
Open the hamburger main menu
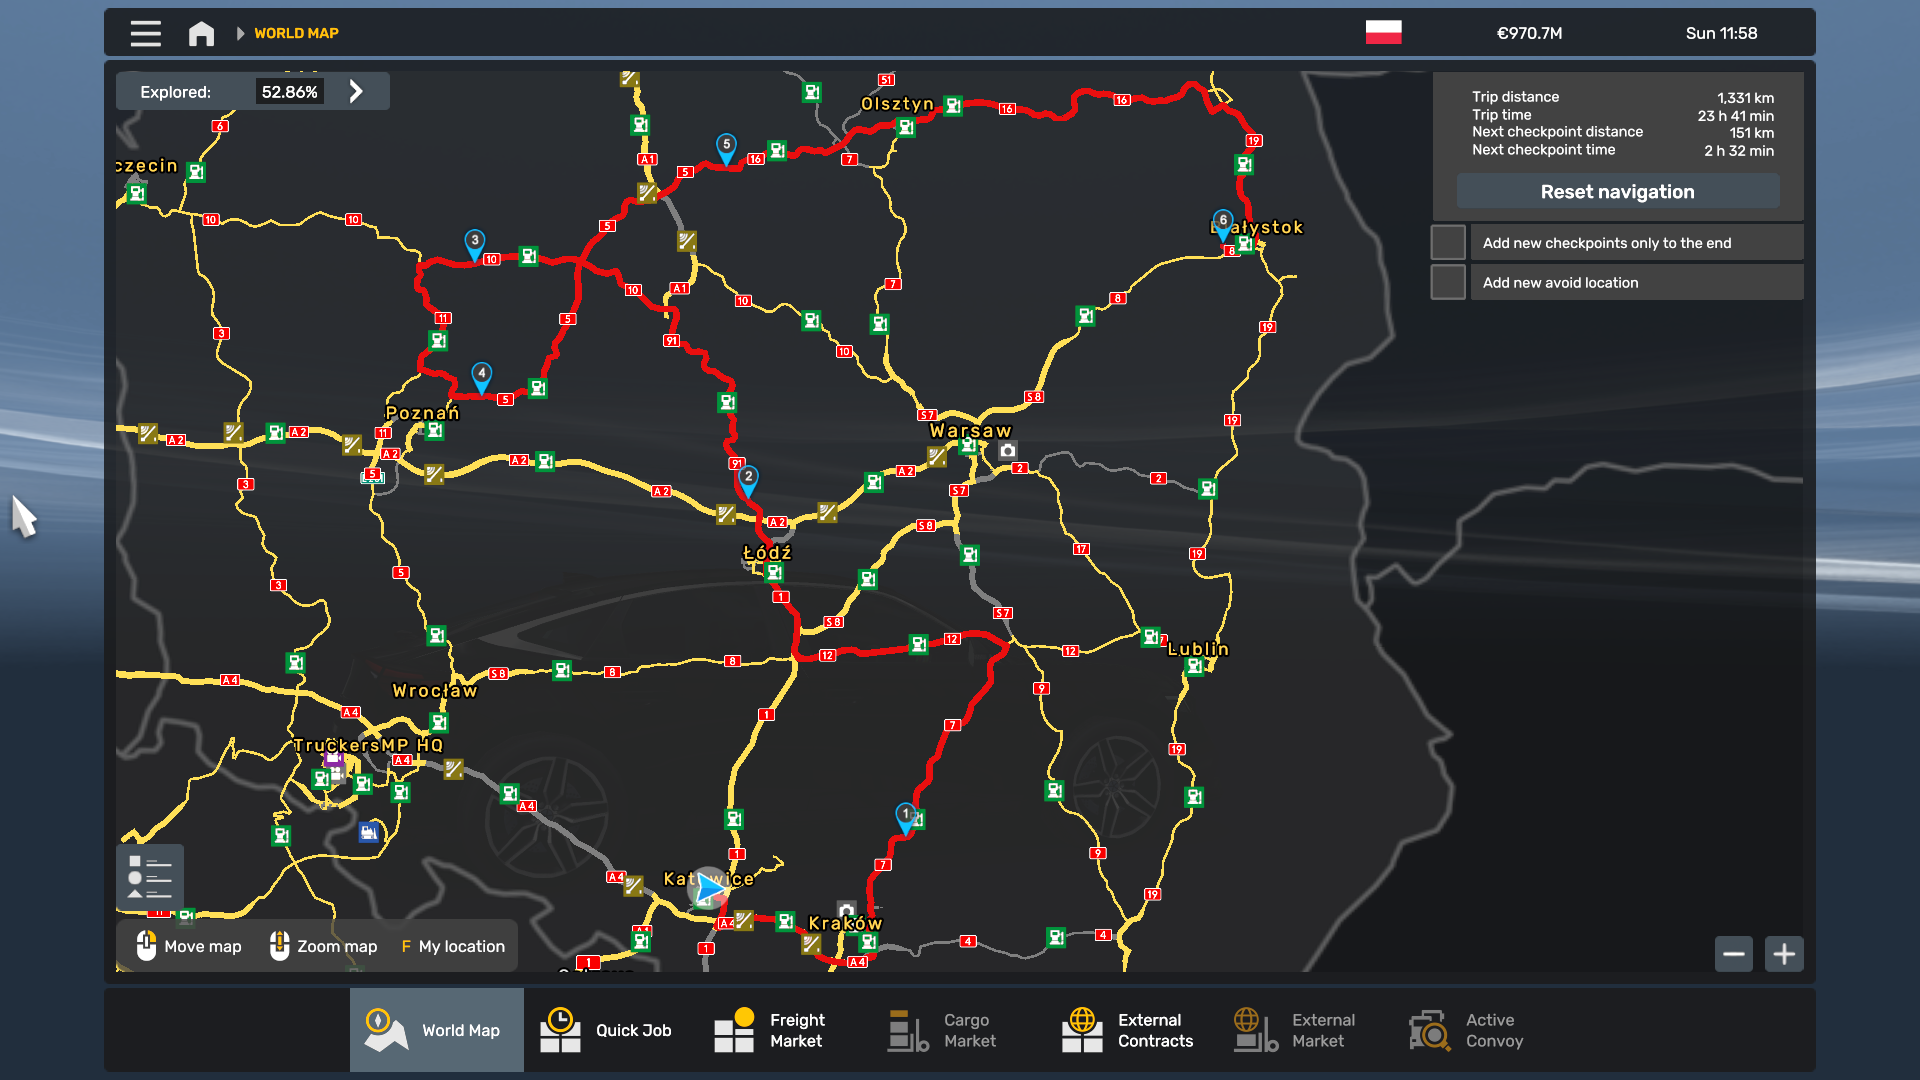(x=145, y=33)
